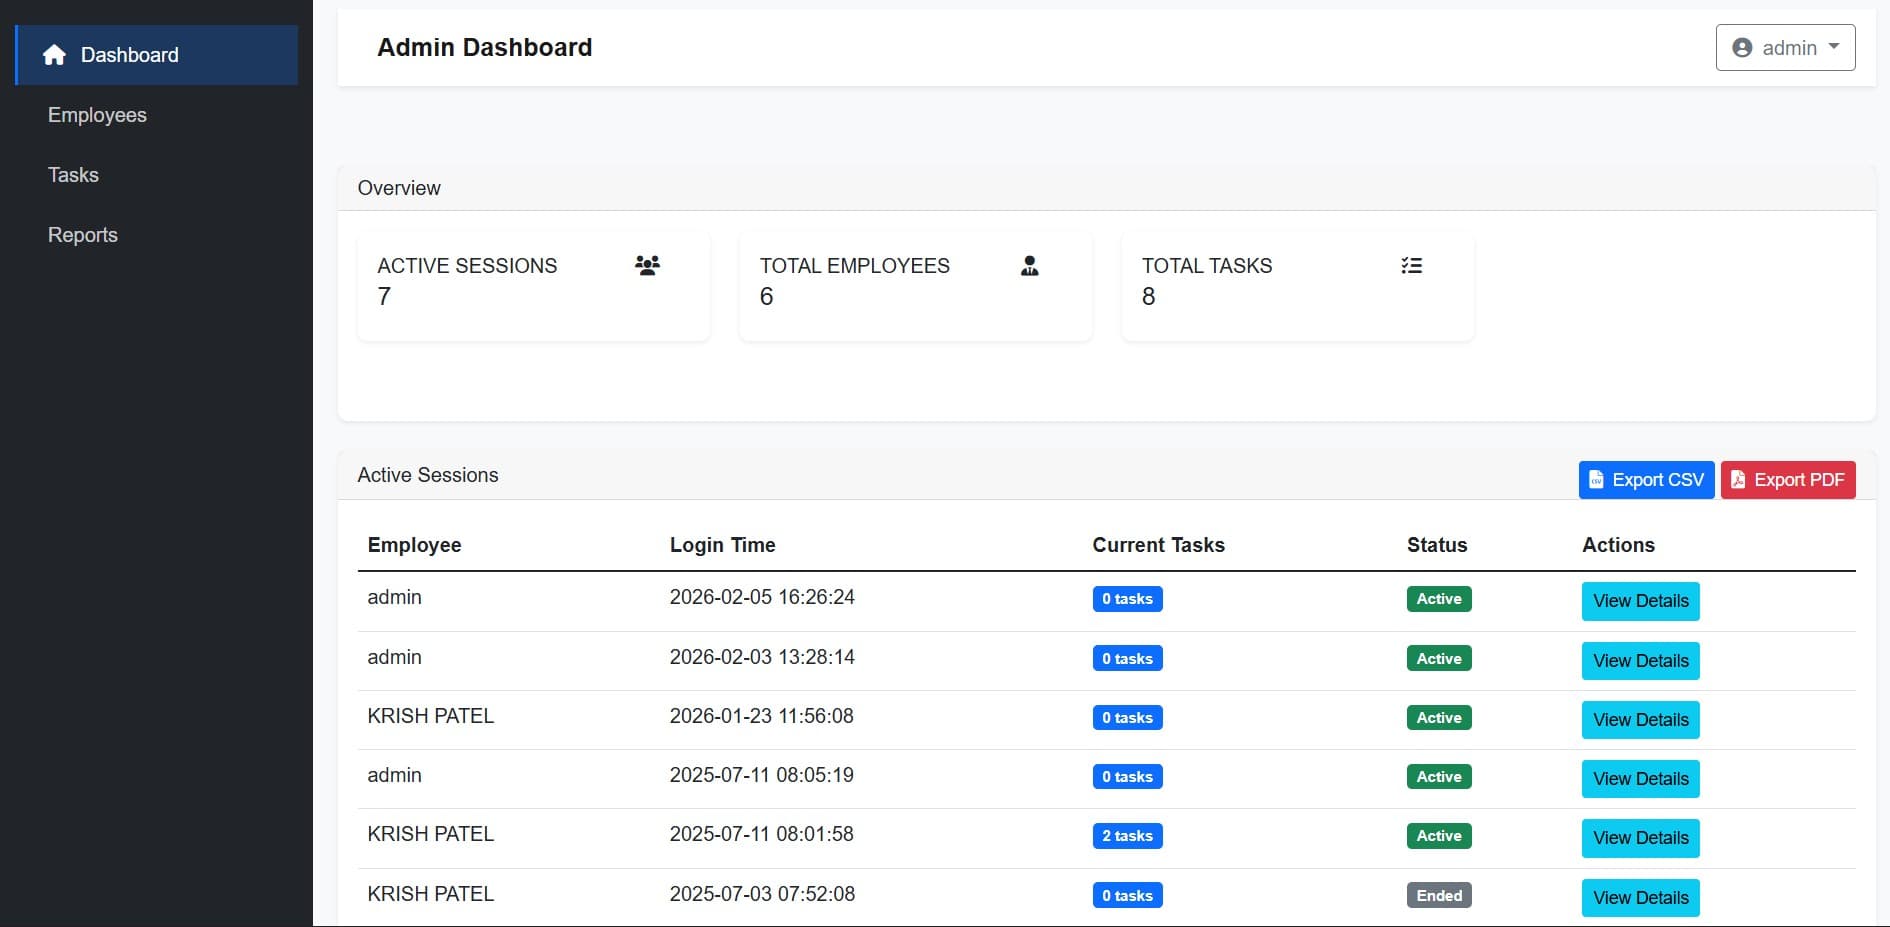This screenshot has width=1890, height=927.
Task: Open the Dashboard sidebar item
Action: pyautogui.click(x=156, y=55)
